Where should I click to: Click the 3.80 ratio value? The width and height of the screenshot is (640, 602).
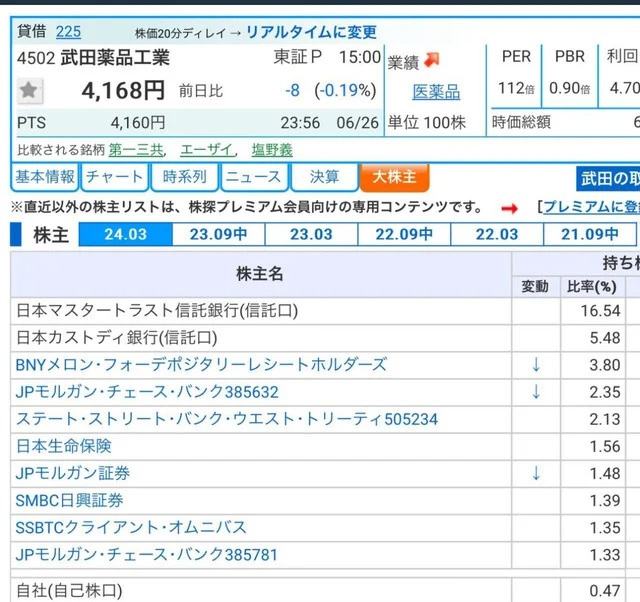[605, 364]
